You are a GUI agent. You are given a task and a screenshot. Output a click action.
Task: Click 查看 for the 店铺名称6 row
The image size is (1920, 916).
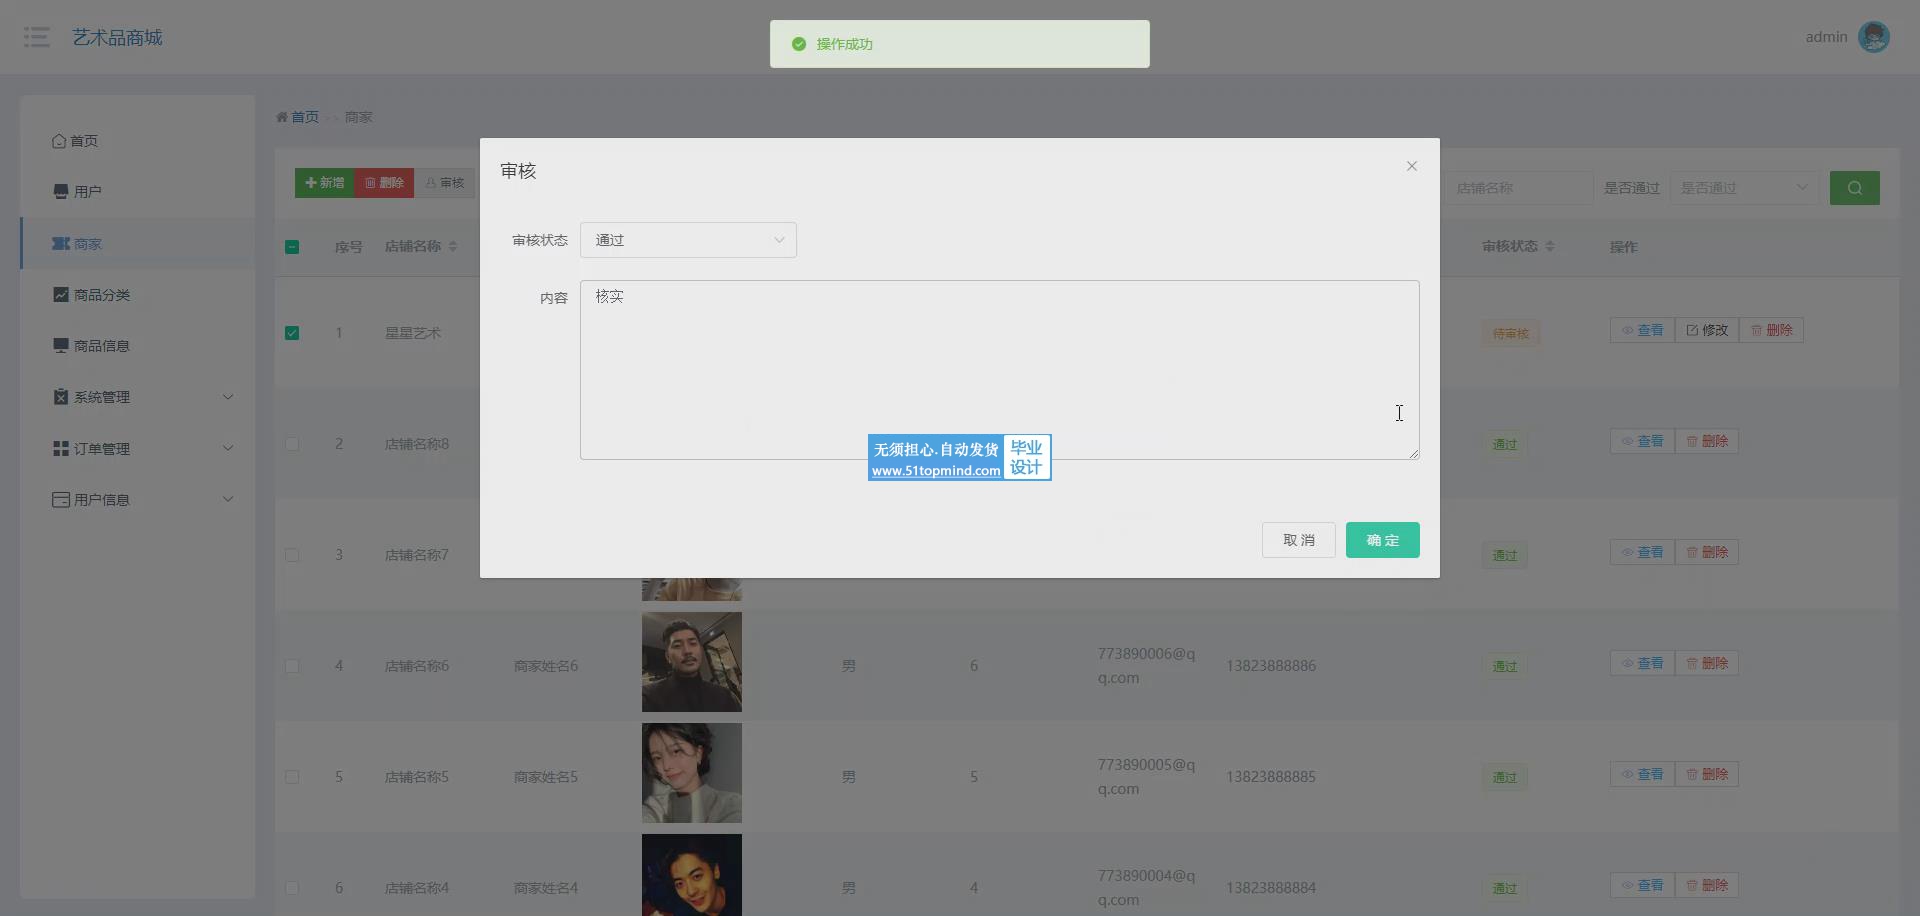tap(1642, 663)
